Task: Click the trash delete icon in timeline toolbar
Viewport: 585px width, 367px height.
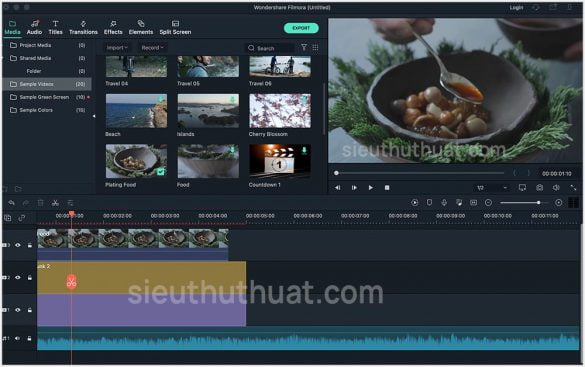Action: click(x=40, y=203)
